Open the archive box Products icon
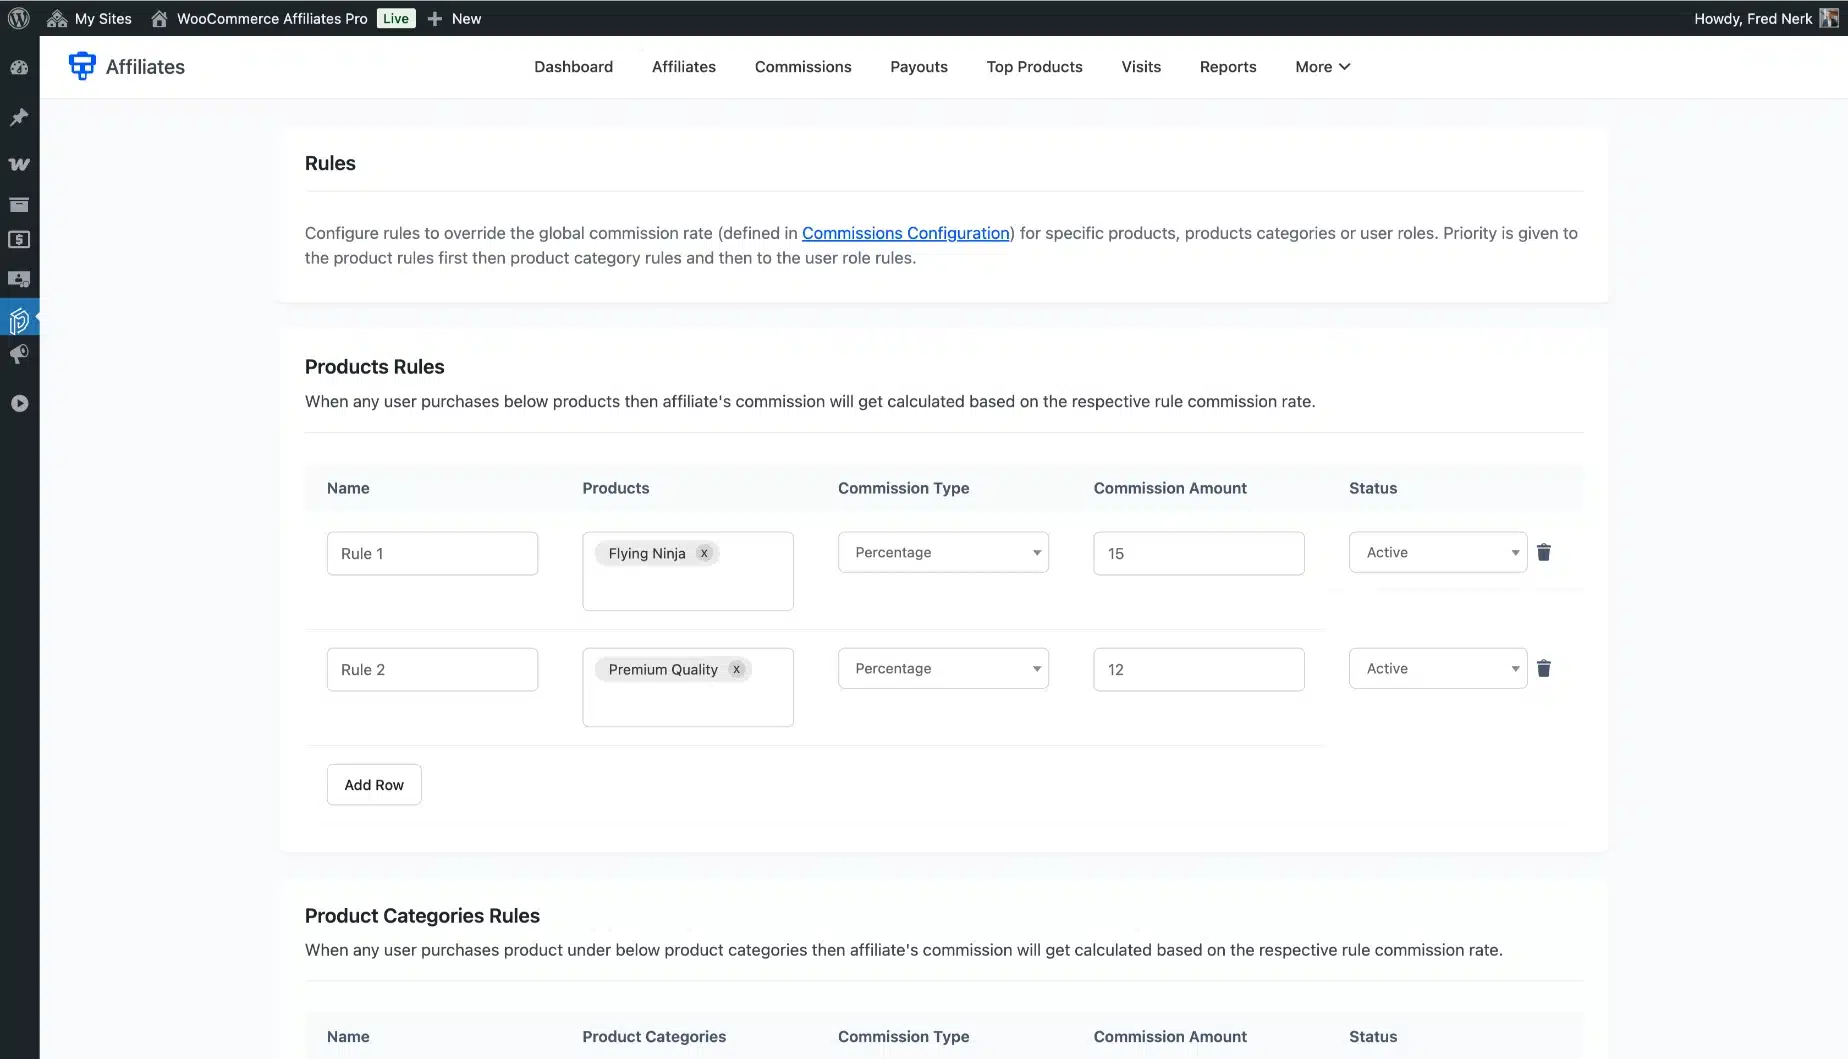Image resolution: width=1848 pixels, height=1059 pixels. (x=19, y=205)
